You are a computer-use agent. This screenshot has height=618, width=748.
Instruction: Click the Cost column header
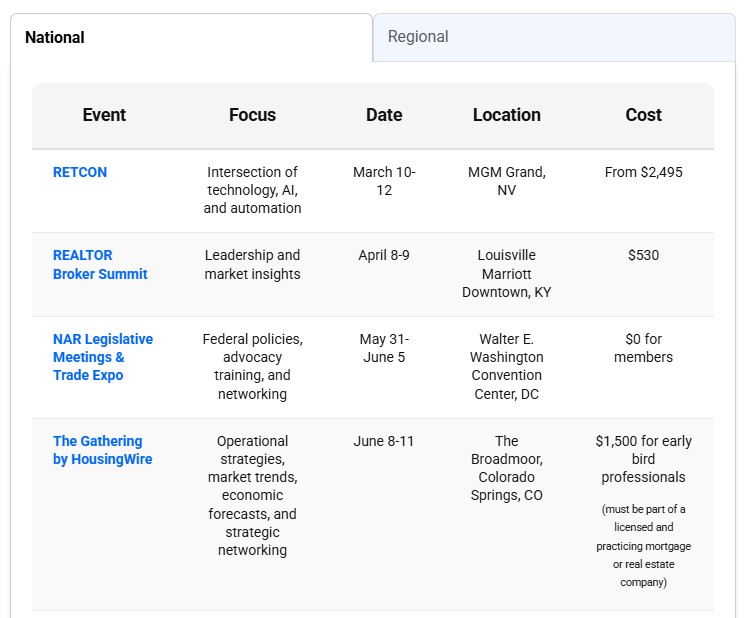644,115
